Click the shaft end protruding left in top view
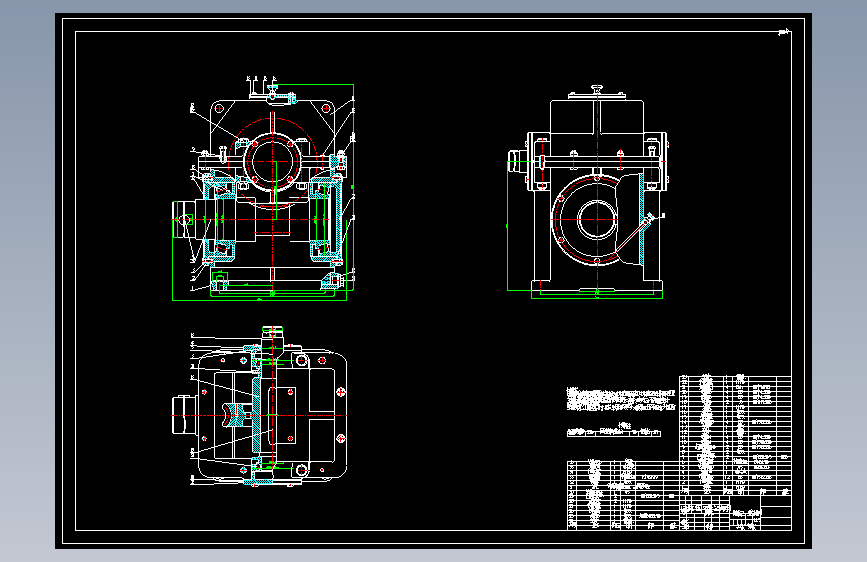 click(x=184, y=415)
